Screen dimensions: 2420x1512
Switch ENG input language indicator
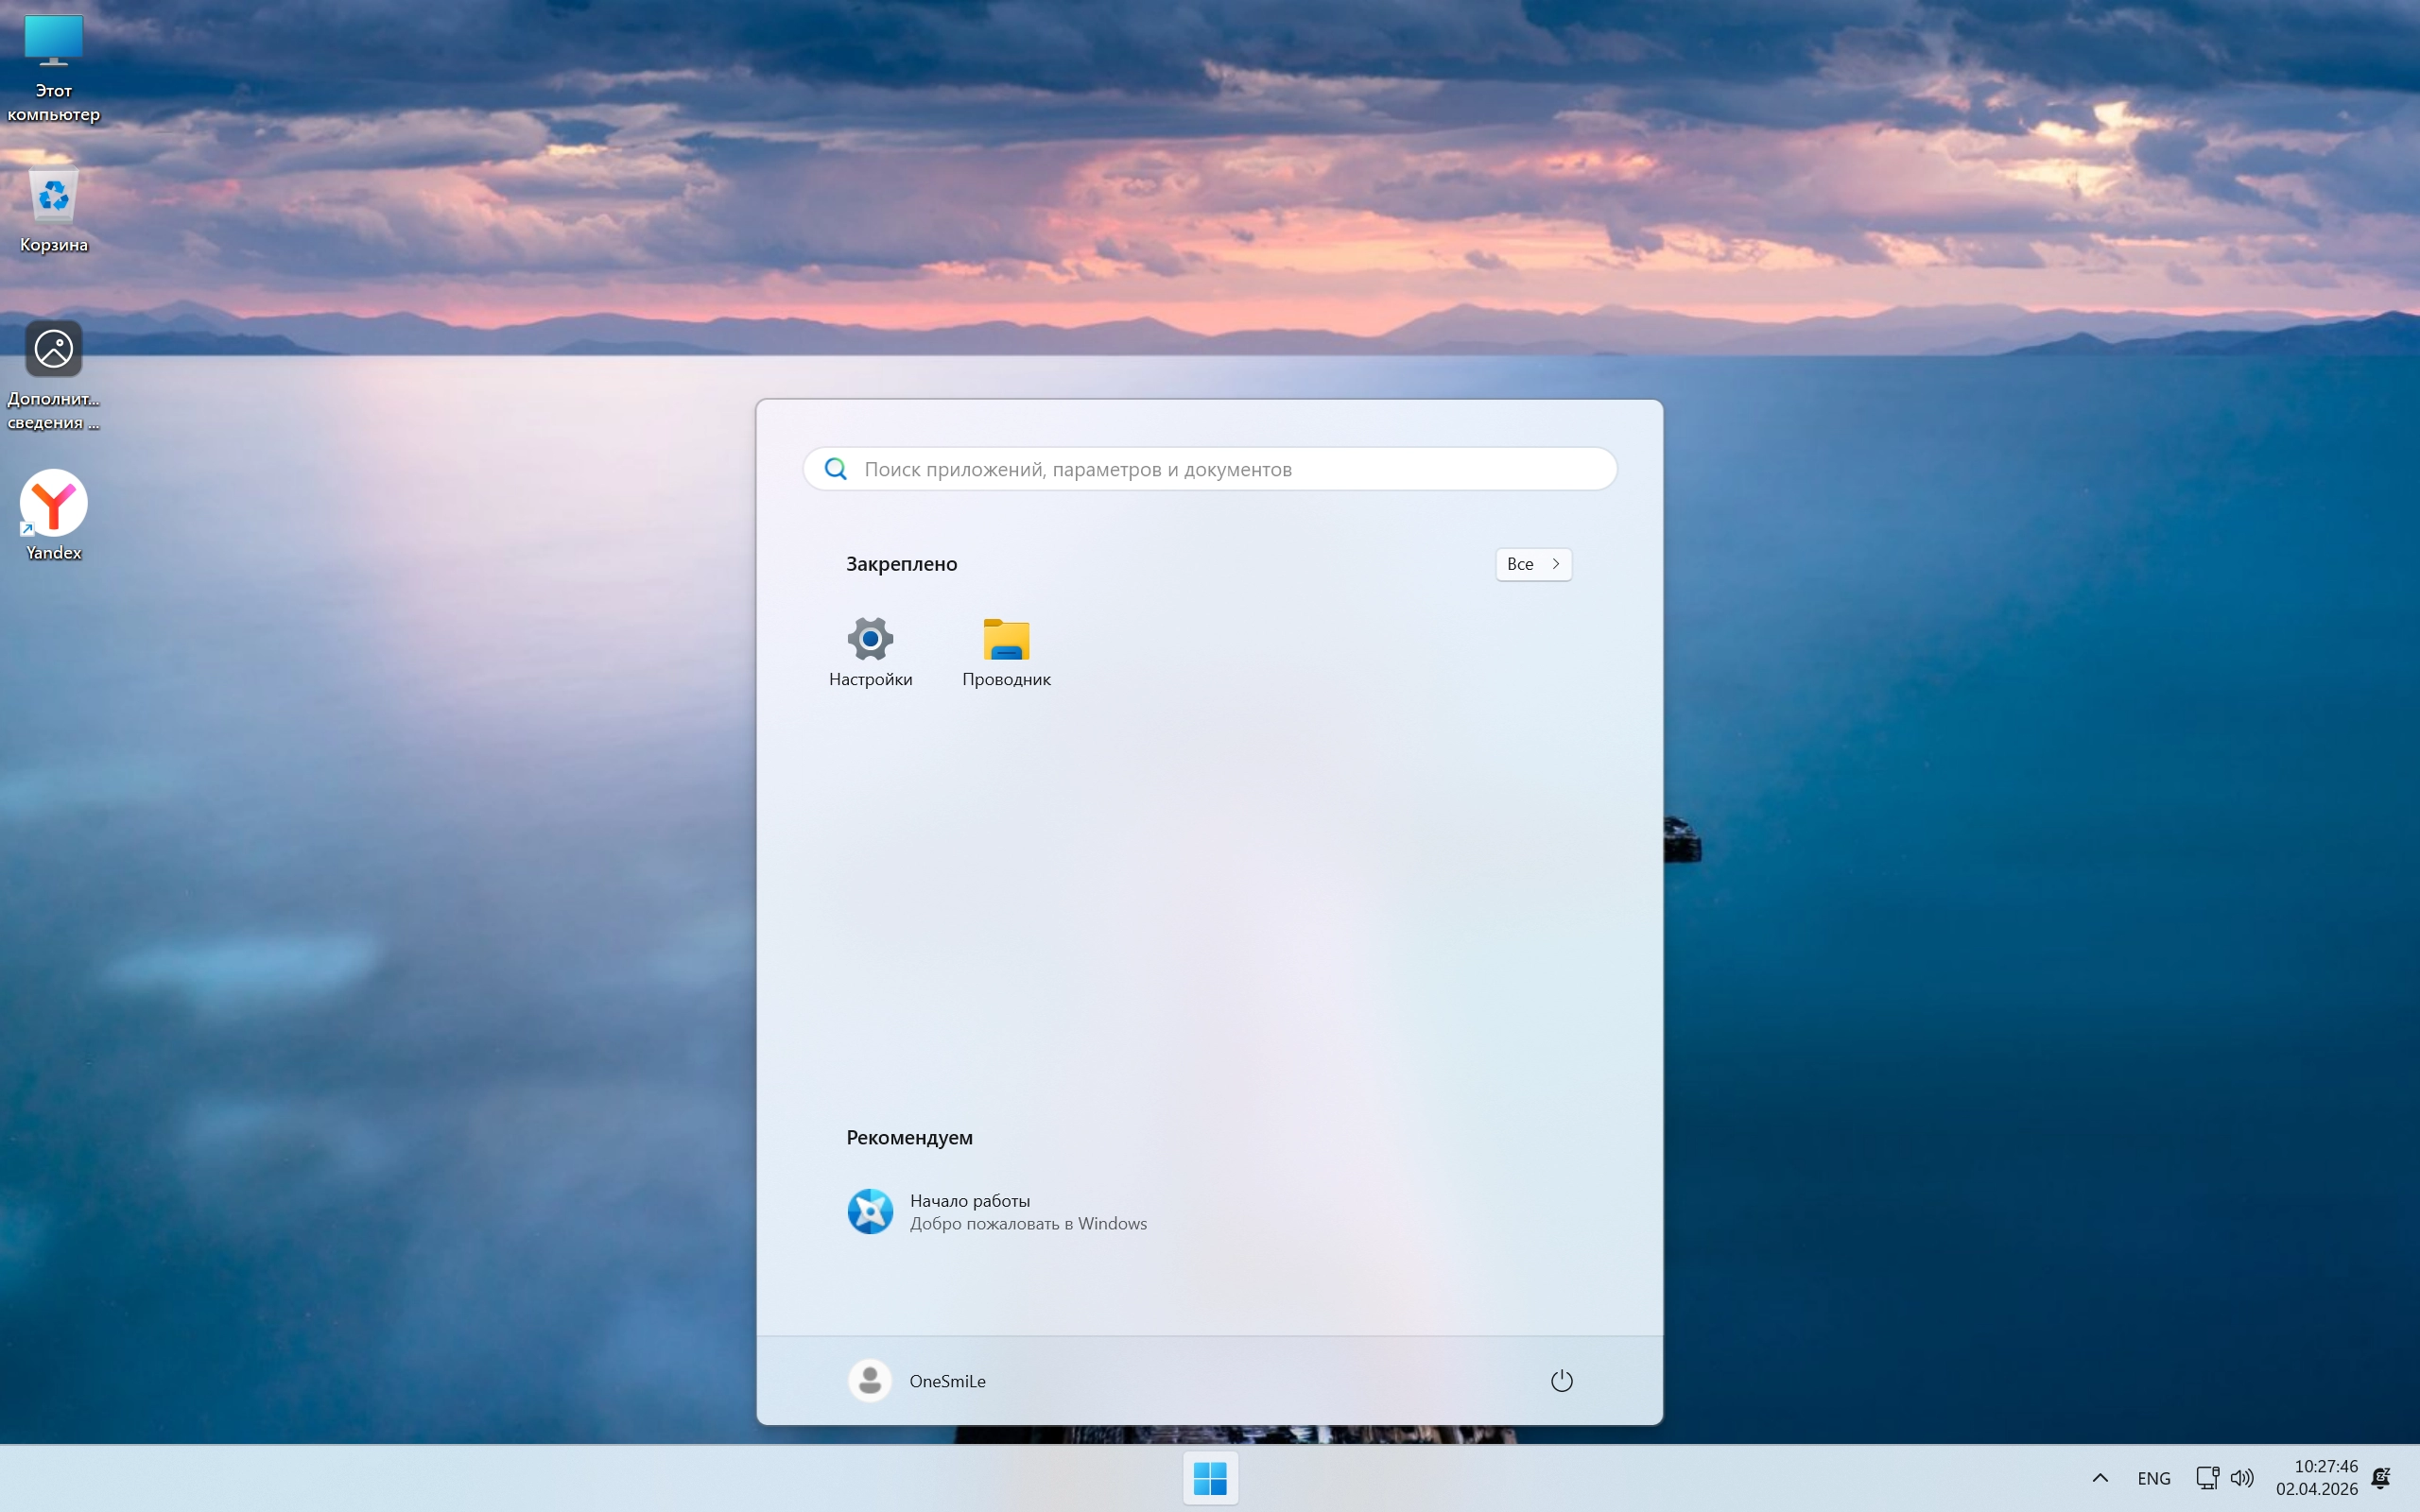pyautogui.click(x=2154, y=1478)
